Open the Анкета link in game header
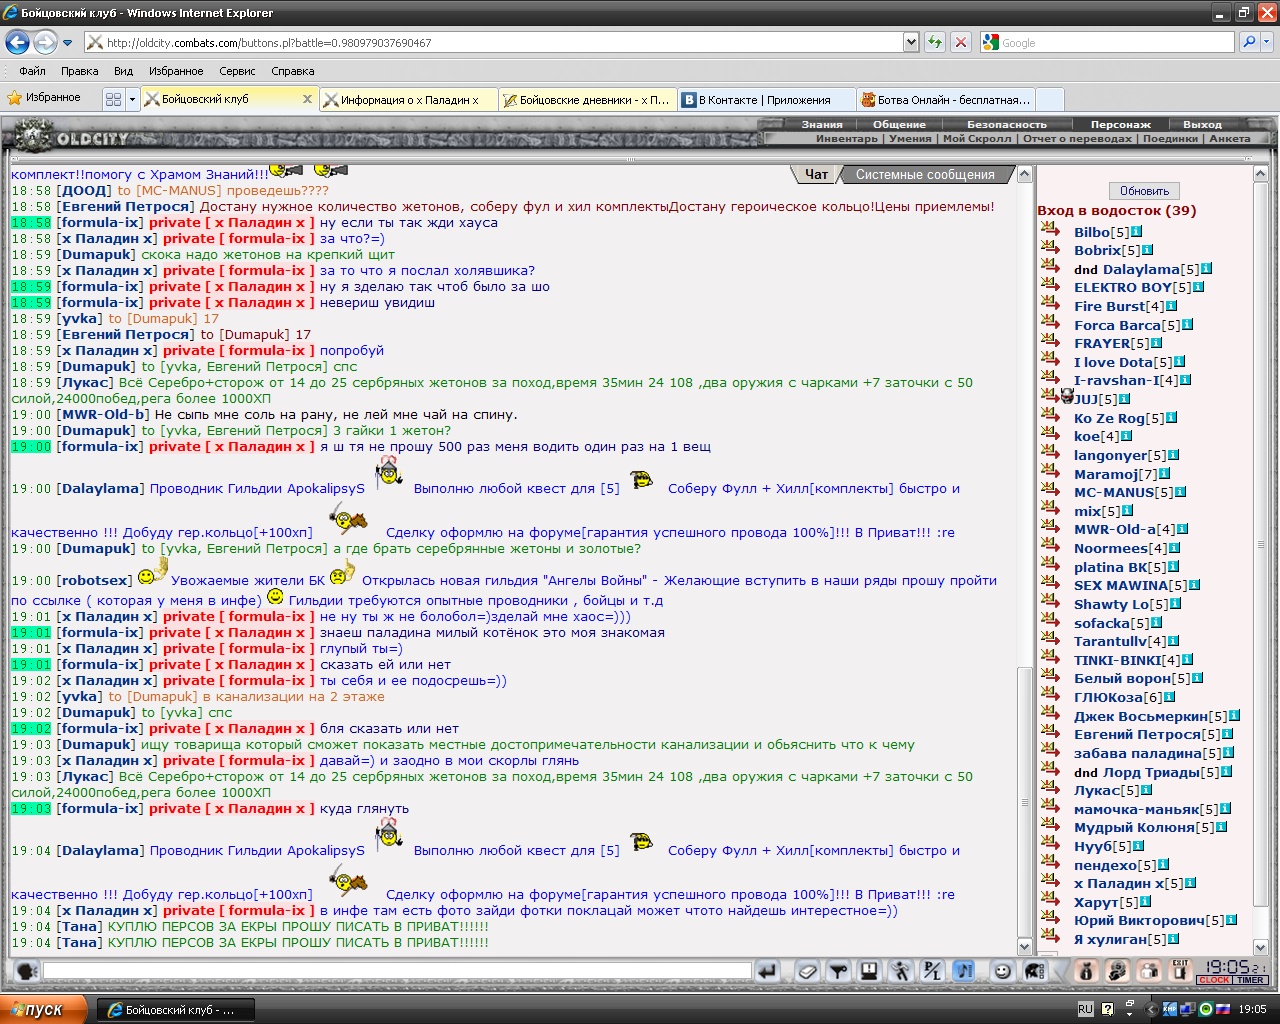Image resolution: width=1280 pixels, height=1024 pixels. coord(1229,139)
